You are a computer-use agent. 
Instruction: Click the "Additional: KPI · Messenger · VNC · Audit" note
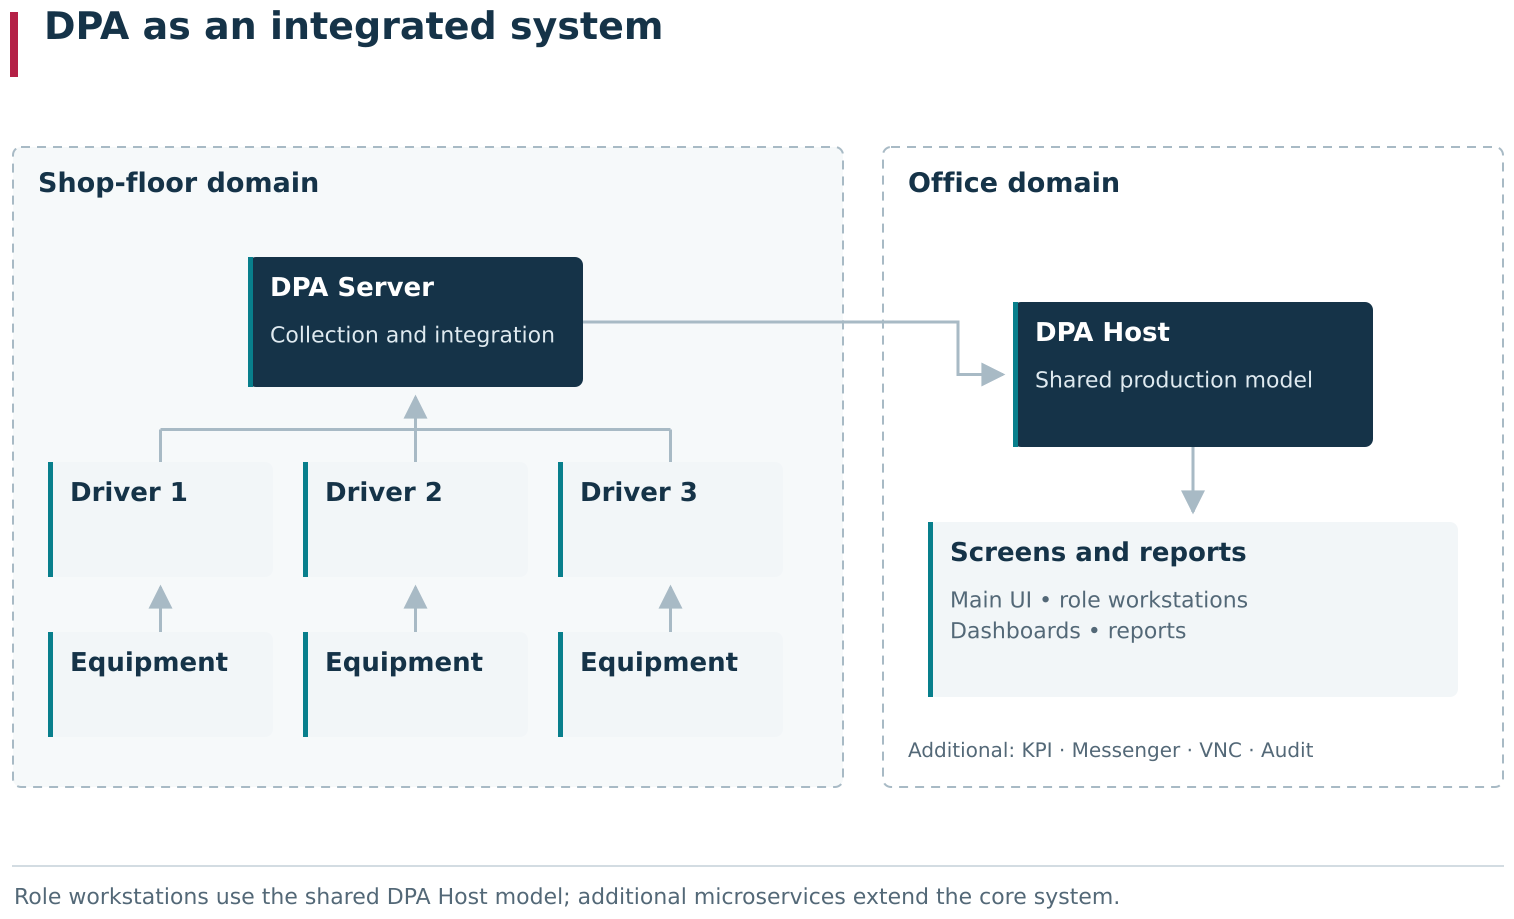[1110, 751]
